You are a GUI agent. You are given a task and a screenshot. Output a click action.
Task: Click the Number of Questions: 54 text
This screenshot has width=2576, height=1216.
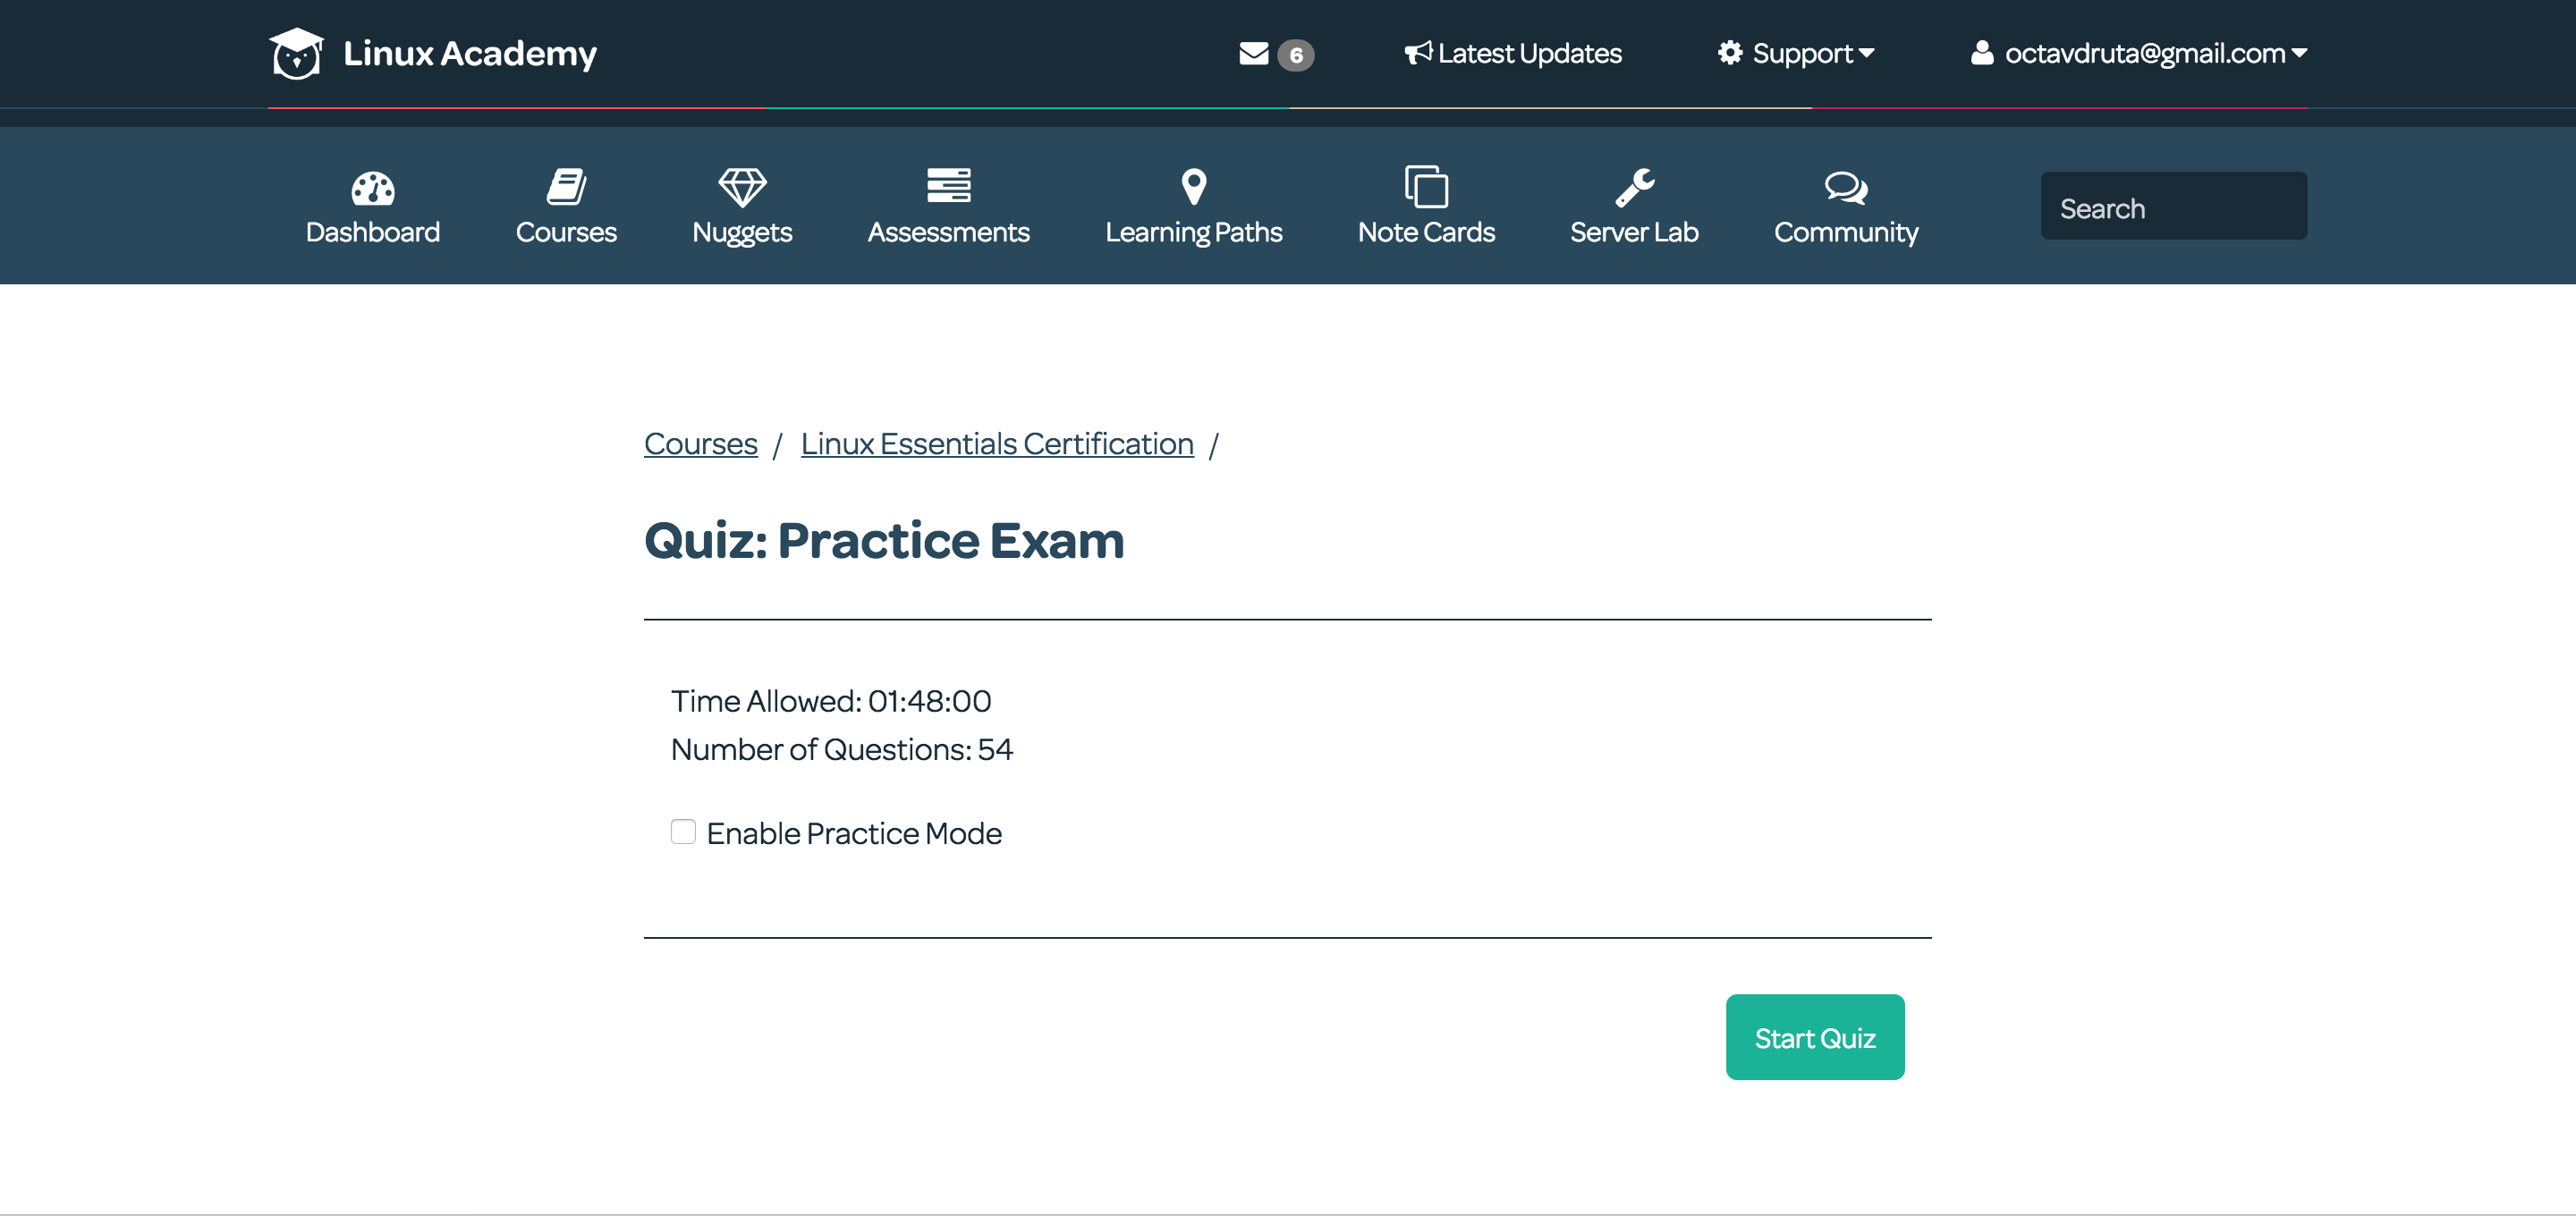pos(842,749)
